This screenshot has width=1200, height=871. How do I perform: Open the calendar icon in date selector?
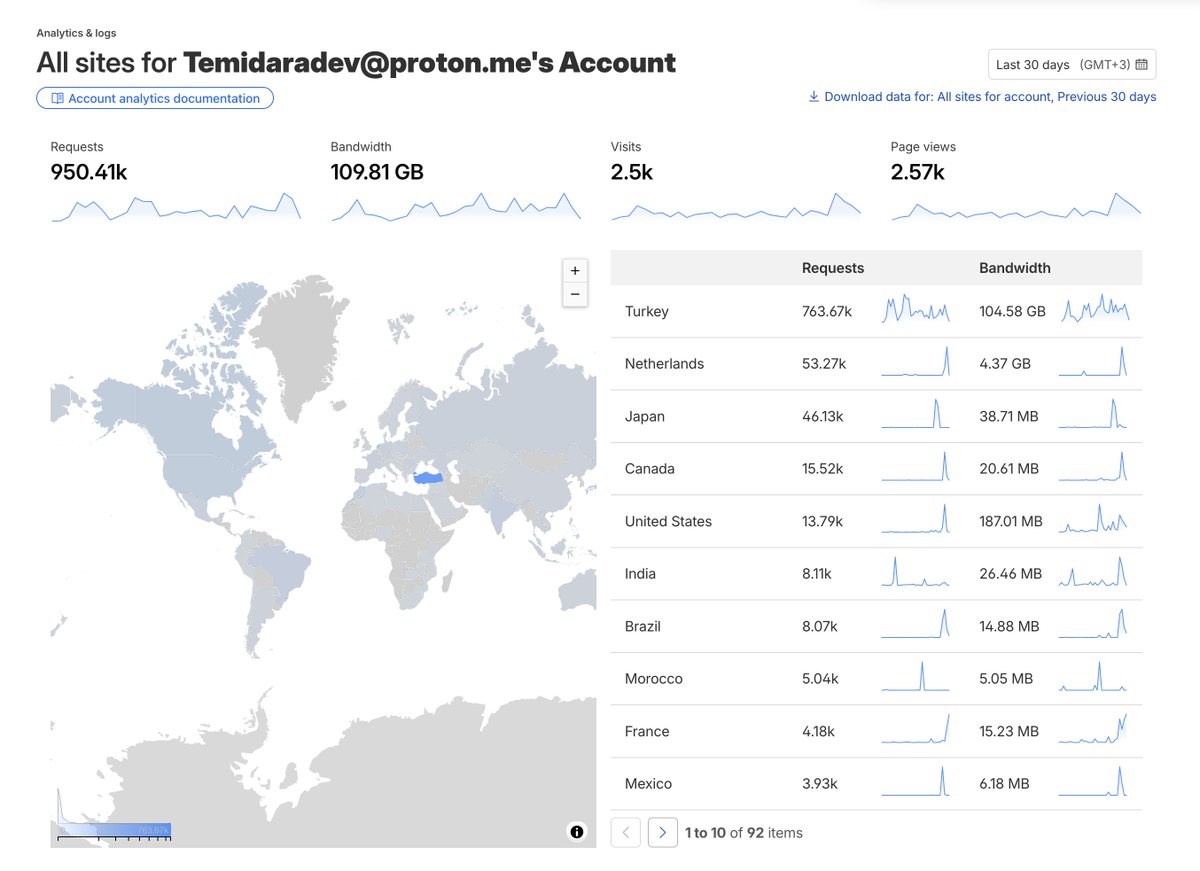(1143, 63)
